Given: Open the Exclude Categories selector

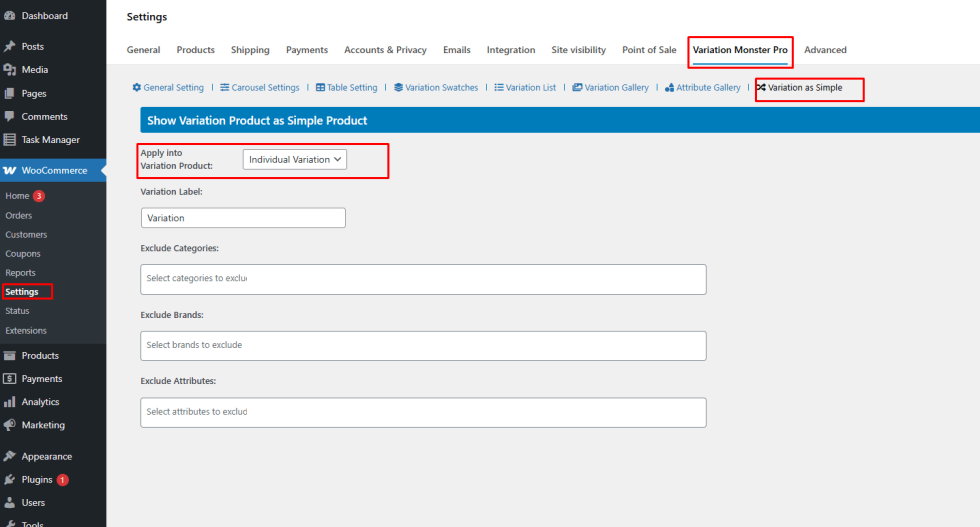Looking at the screenshot, I should click(423, 279).
